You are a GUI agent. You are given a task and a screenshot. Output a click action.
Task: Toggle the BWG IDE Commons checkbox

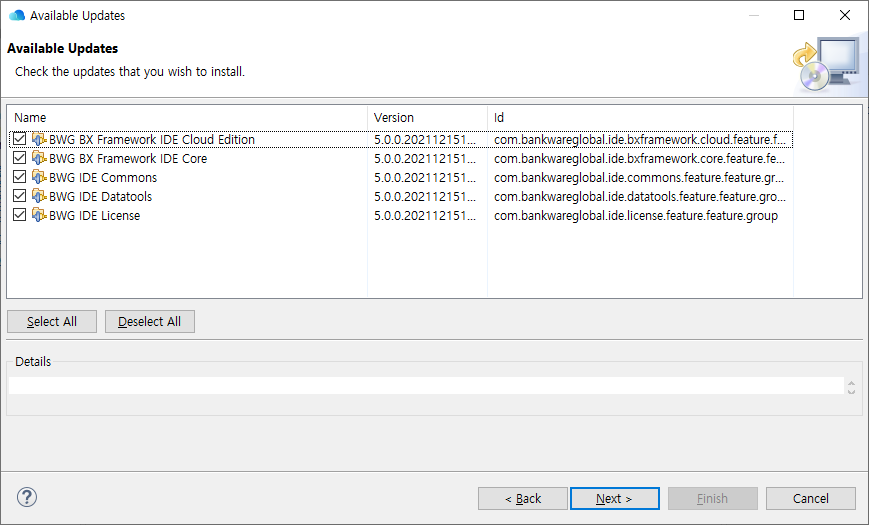pyautogui.click(x=20, y=178)
